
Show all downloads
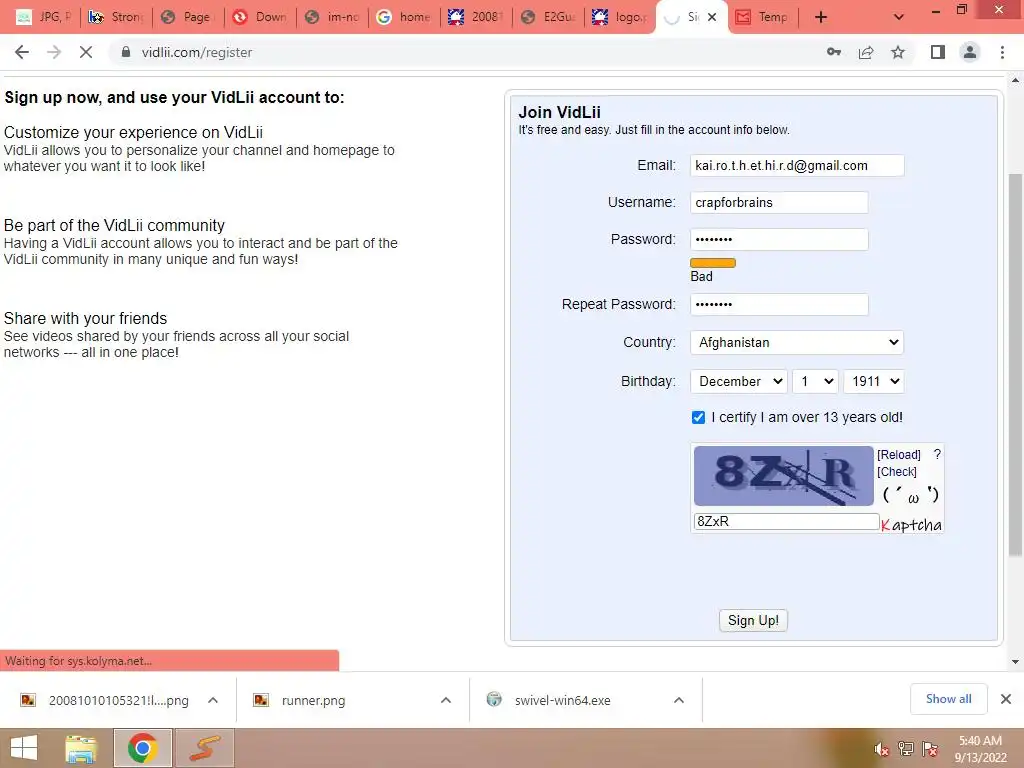(948, 699)
